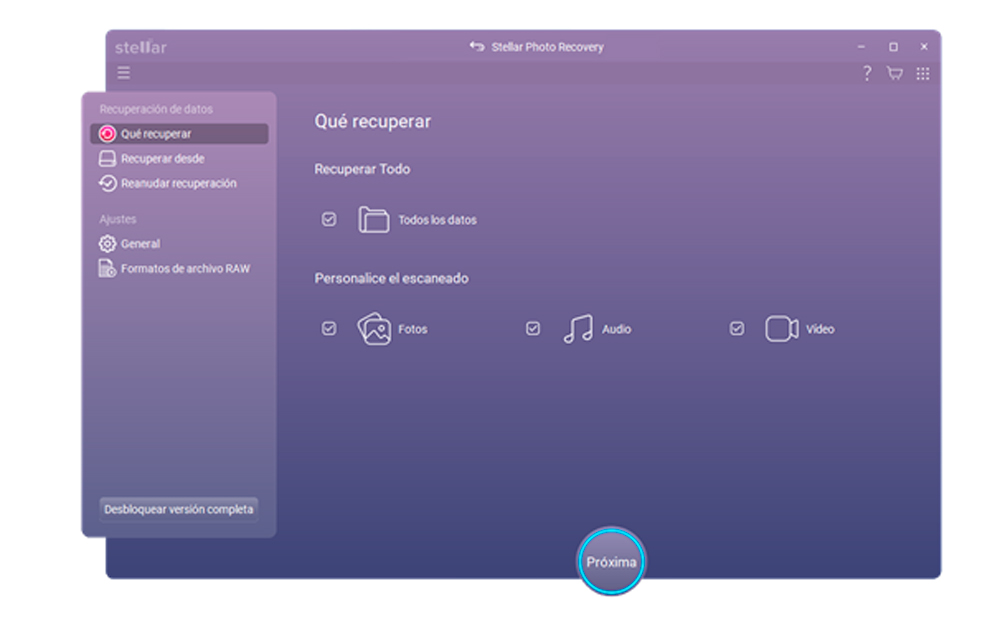Image resolution: width=1000 pixels, height=624 pixels.
Task: Click the Recuperar desde drive icon
Action: point(107,159)
